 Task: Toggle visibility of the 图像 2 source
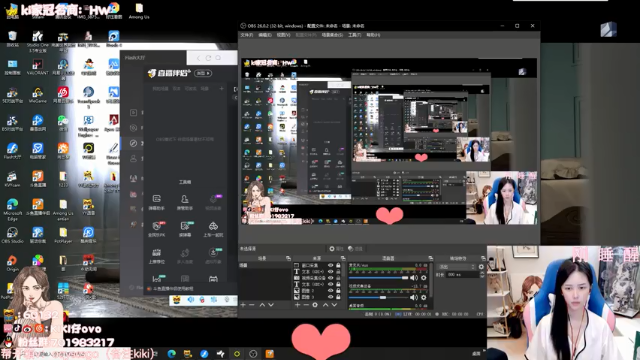point(331,291)
